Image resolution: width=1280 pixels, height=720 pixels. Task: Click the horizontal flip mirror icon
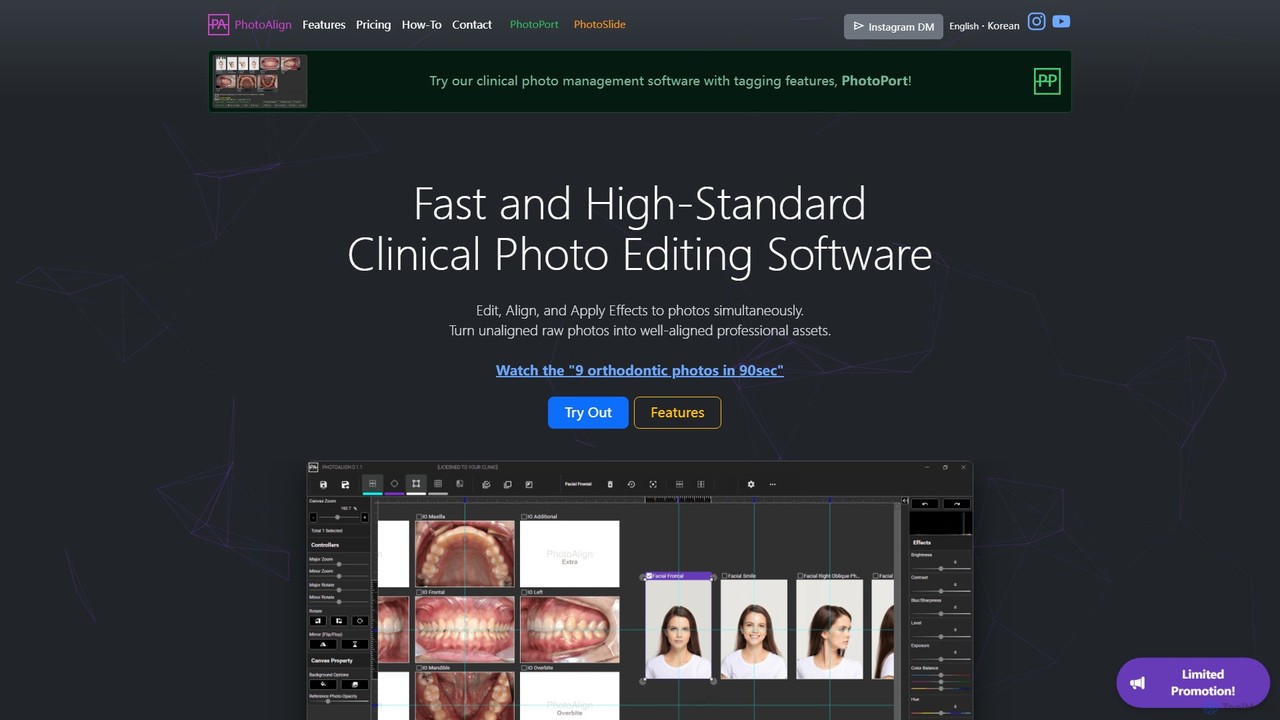(x=323, y=644)
